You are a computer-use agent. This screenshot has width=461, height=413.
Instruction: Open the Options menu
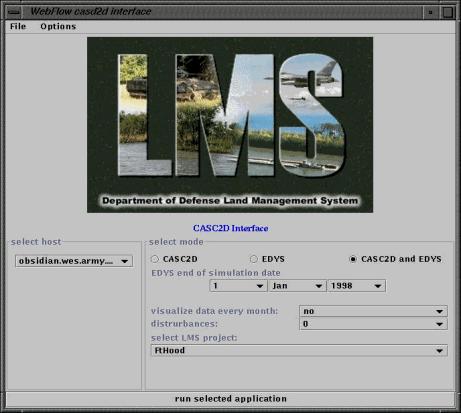click(58, 26)
